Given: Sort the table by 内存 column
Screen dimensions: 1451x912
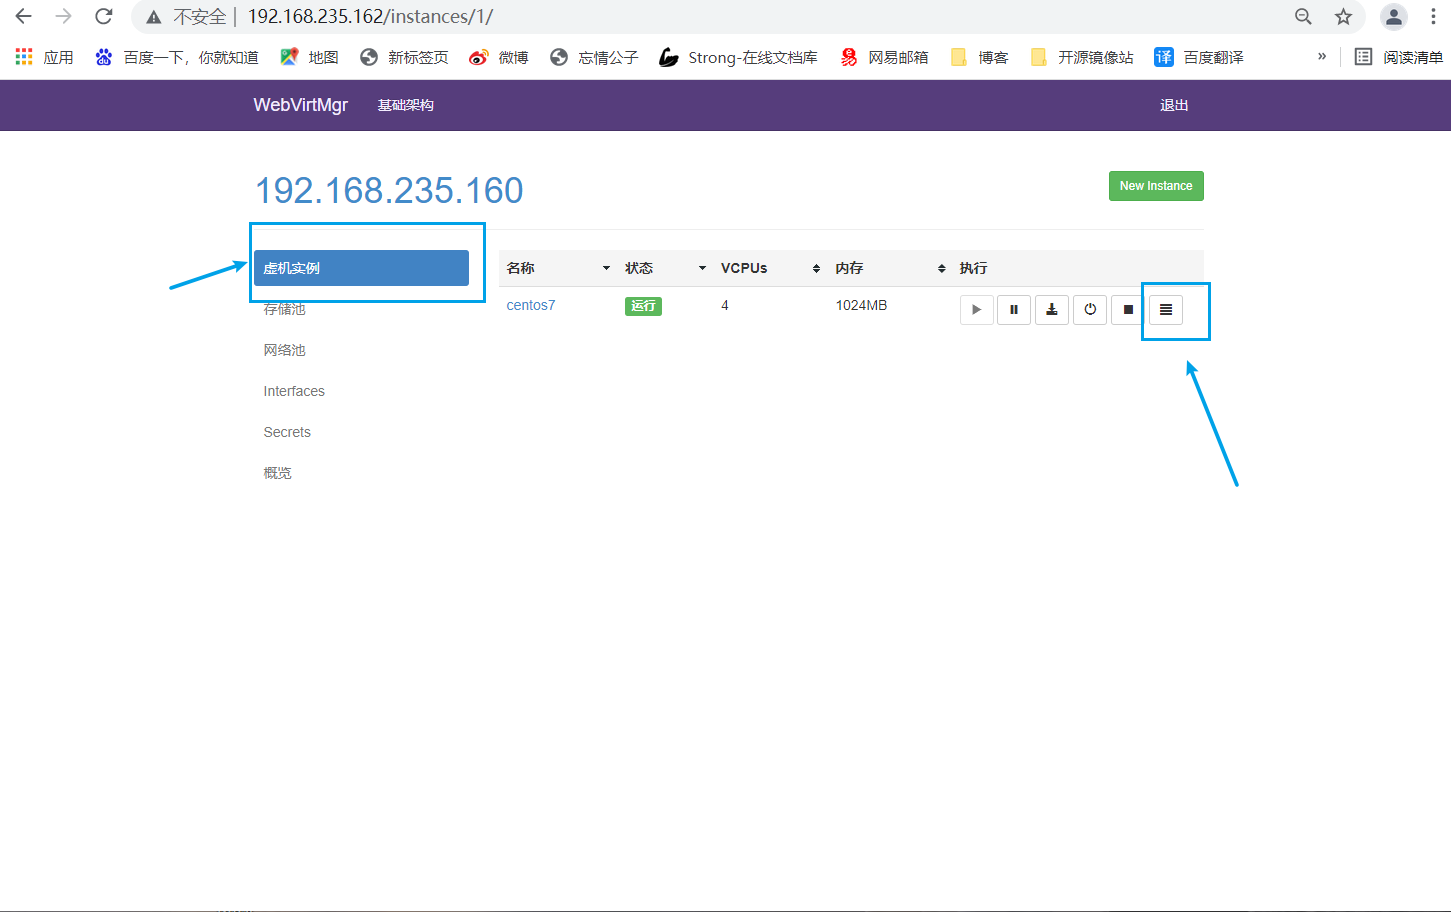Looking at the screenshot, I should coord(890,268).
